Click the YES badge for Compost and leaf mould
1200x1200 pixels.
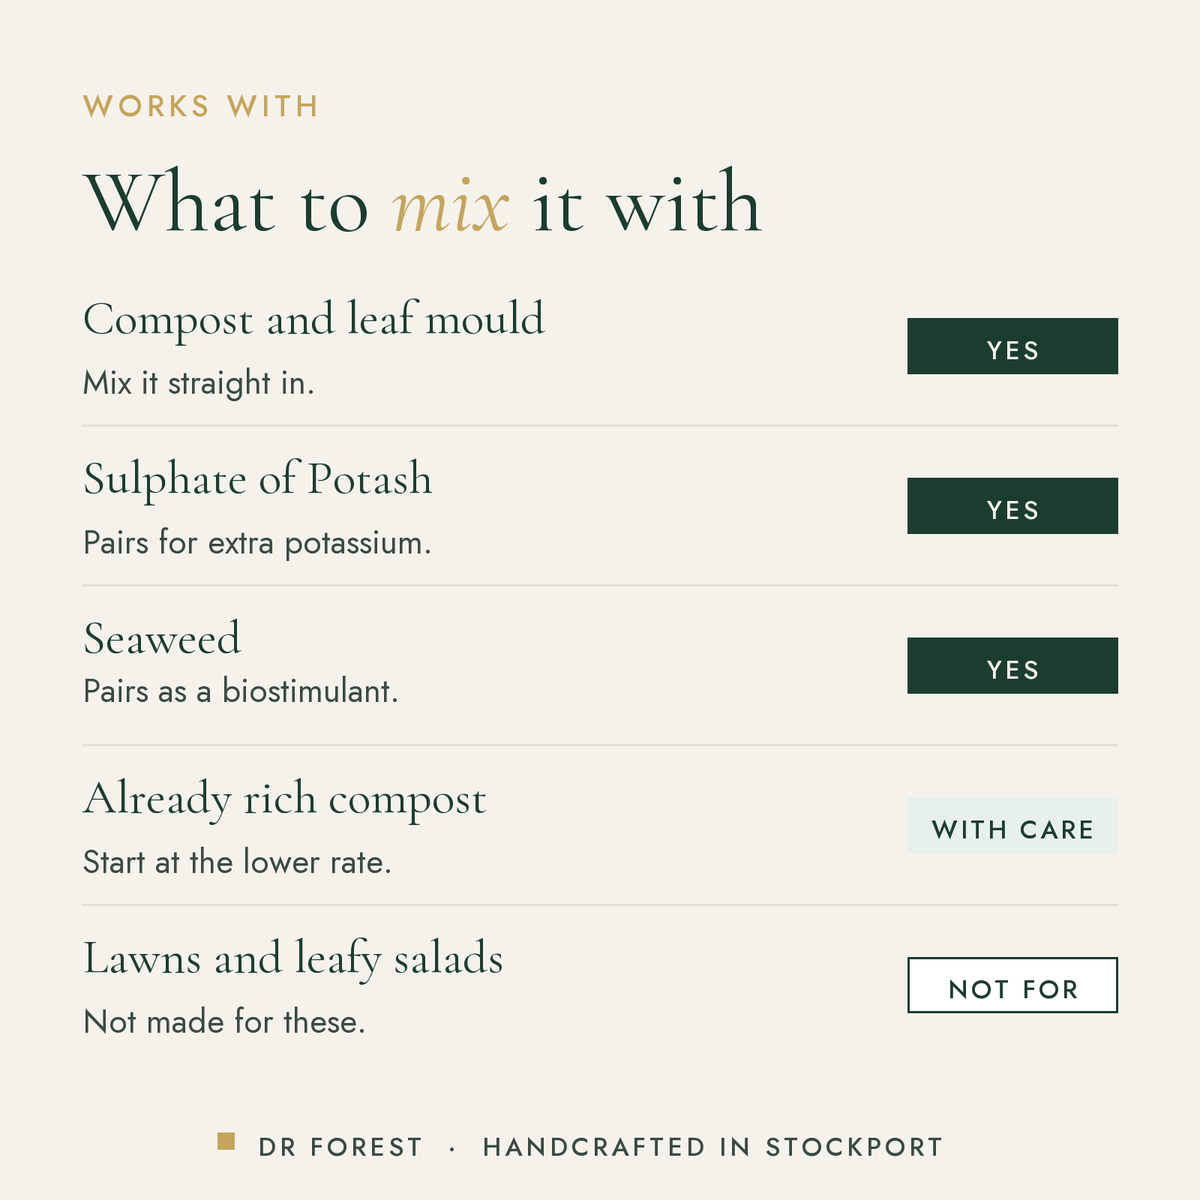[1012, 346]
